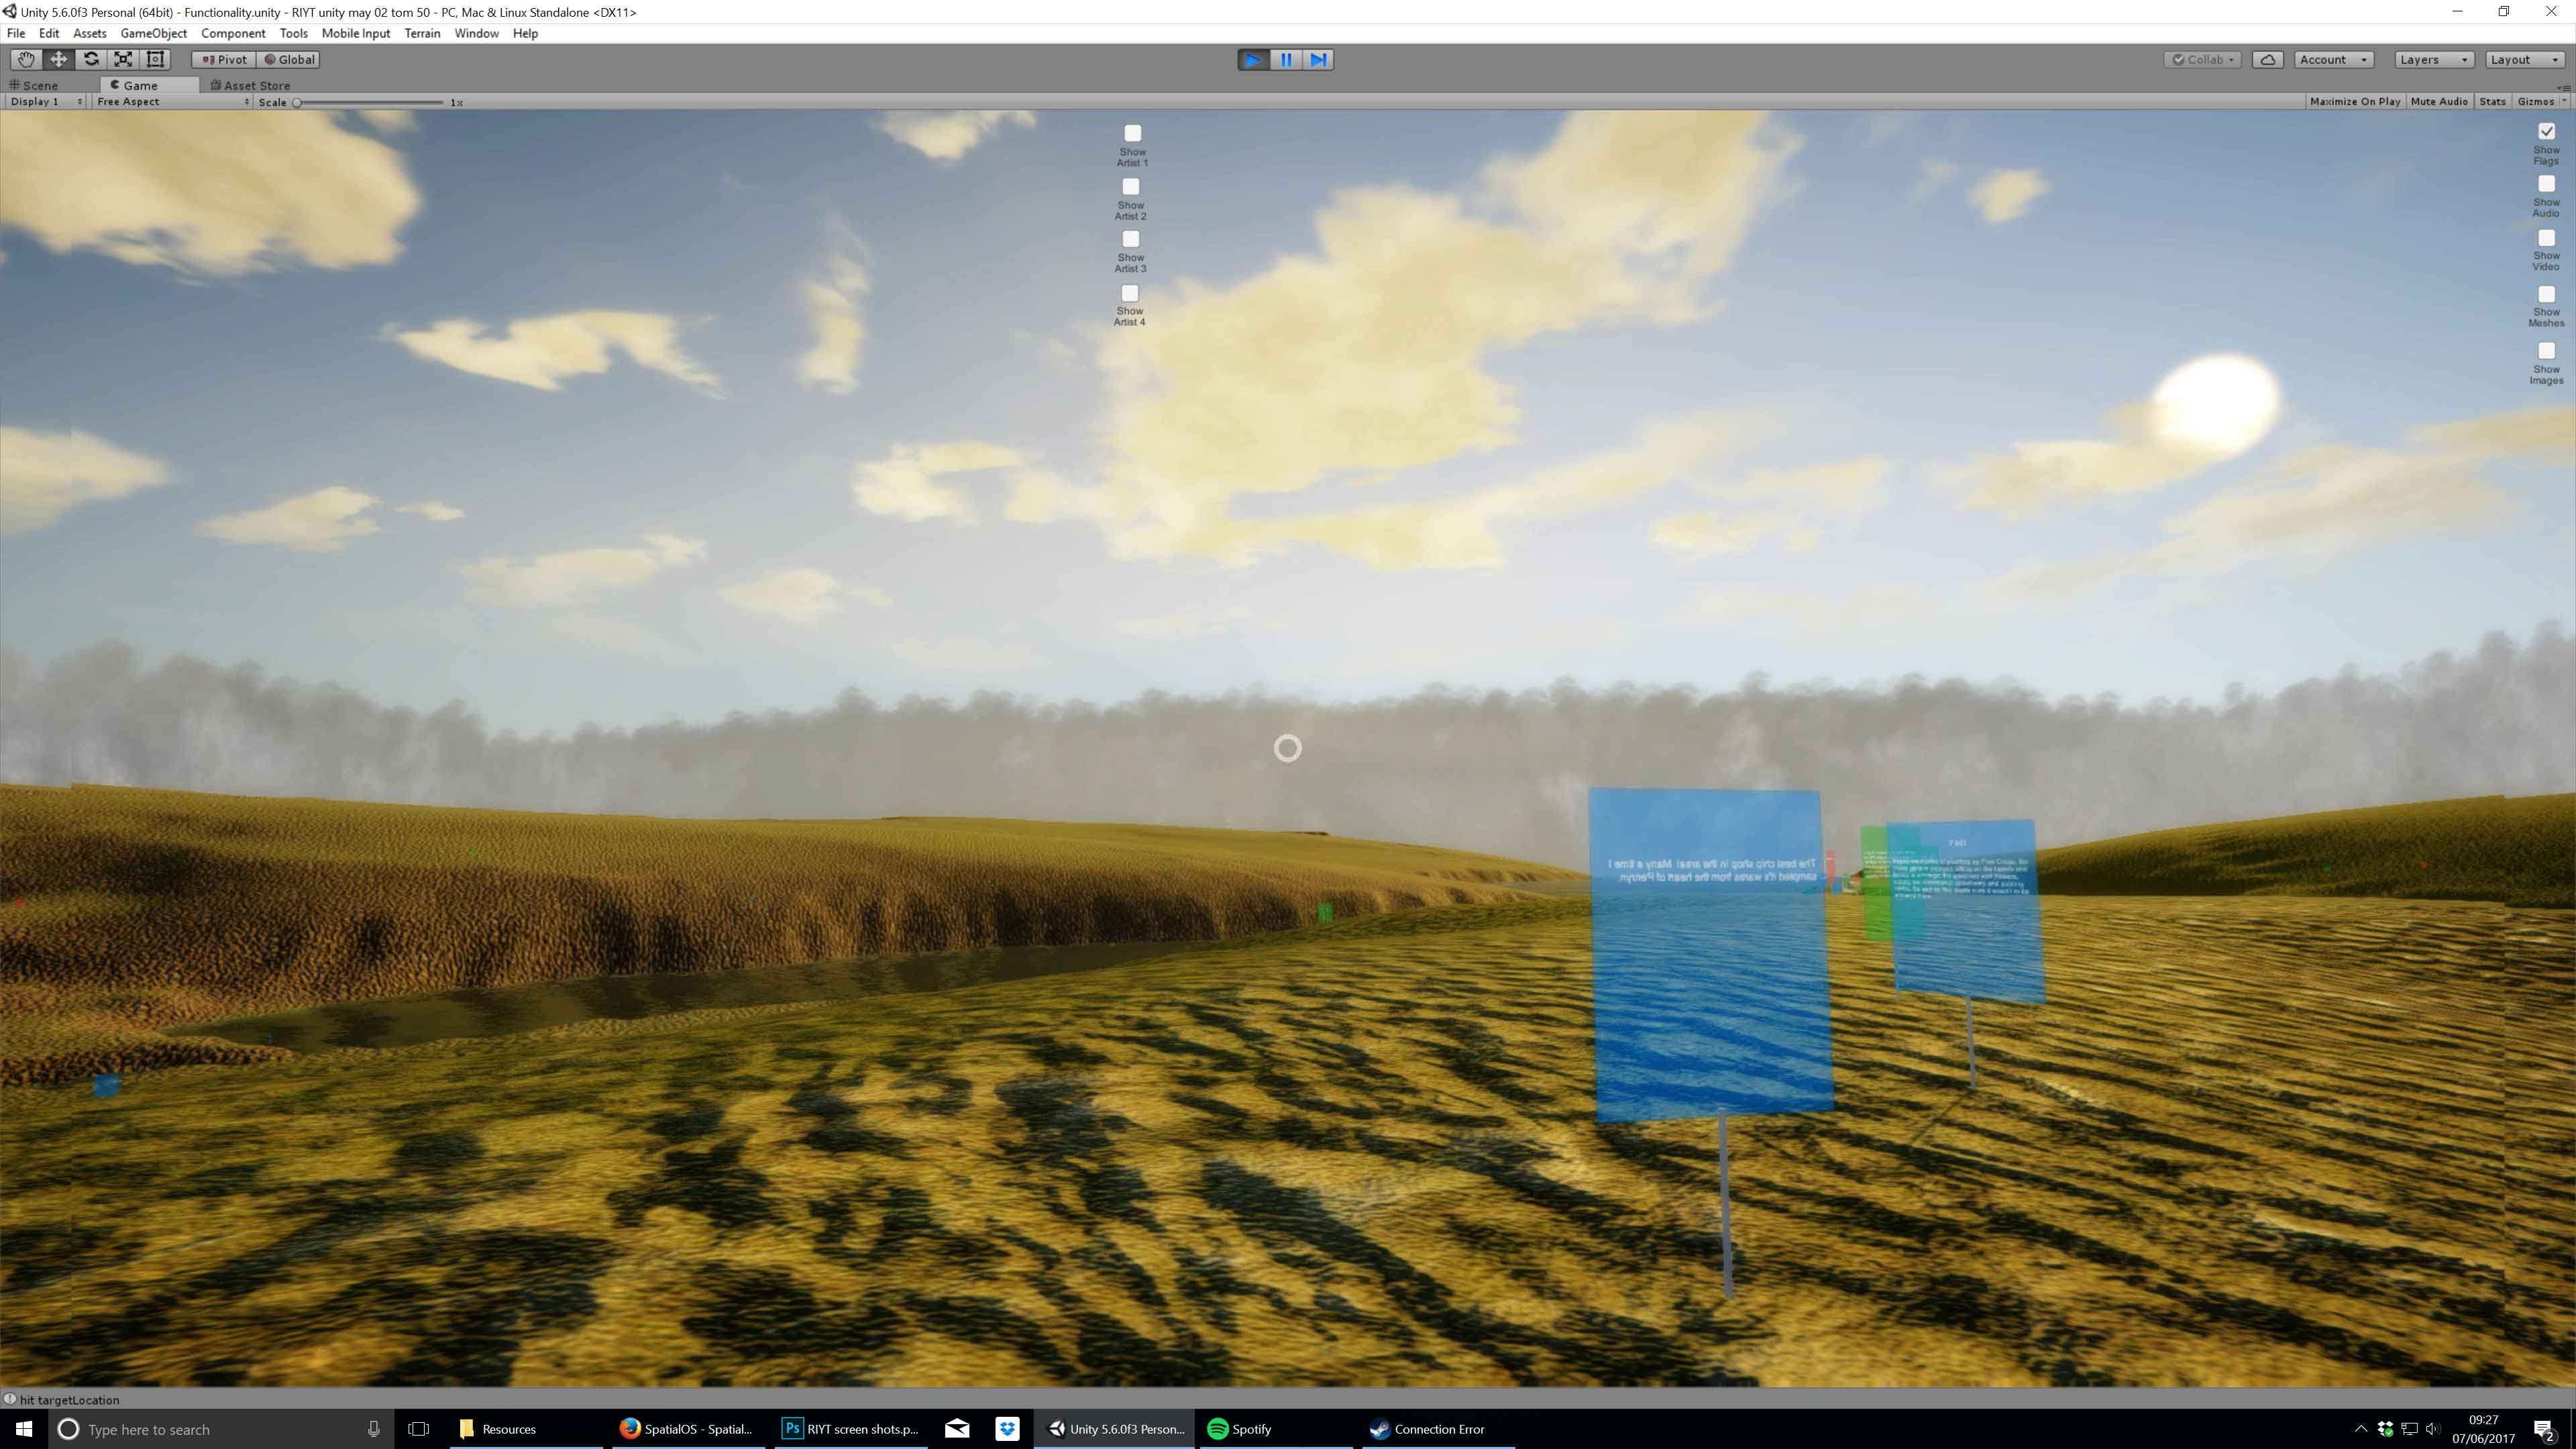Switch to the Scene tab
Screen dimensions: 2576x1449
tap(40, 85)
